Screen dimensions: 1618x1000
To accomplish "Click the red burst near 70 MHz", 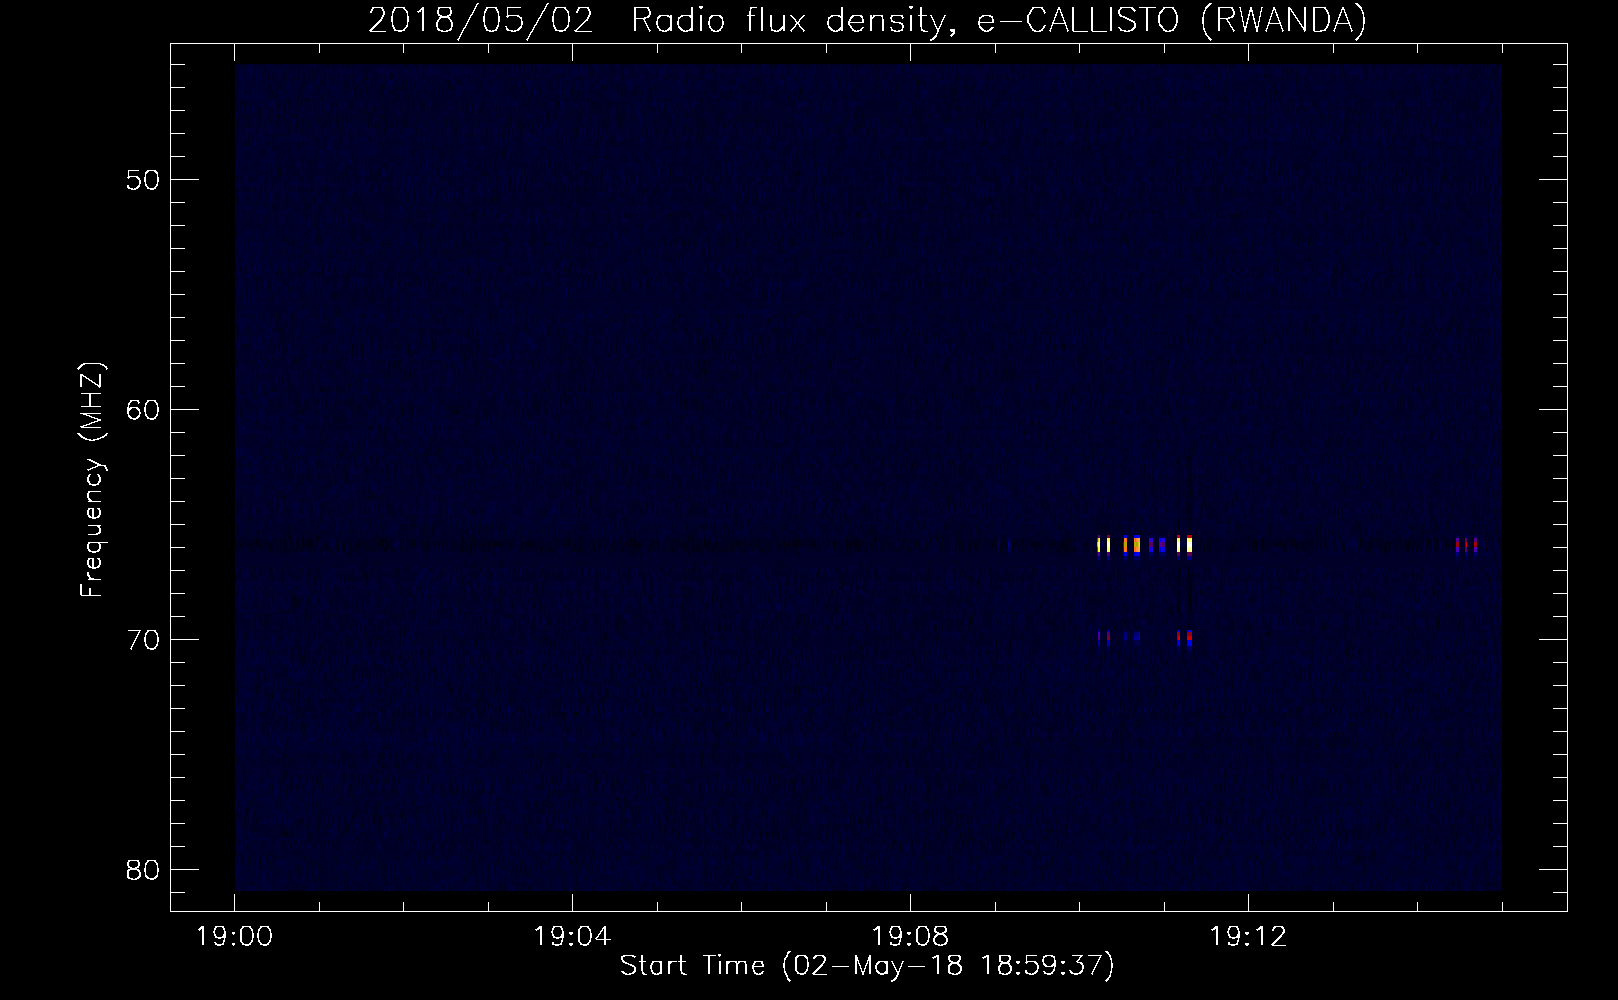I will pyautogui.click(x=1185, y=637).
